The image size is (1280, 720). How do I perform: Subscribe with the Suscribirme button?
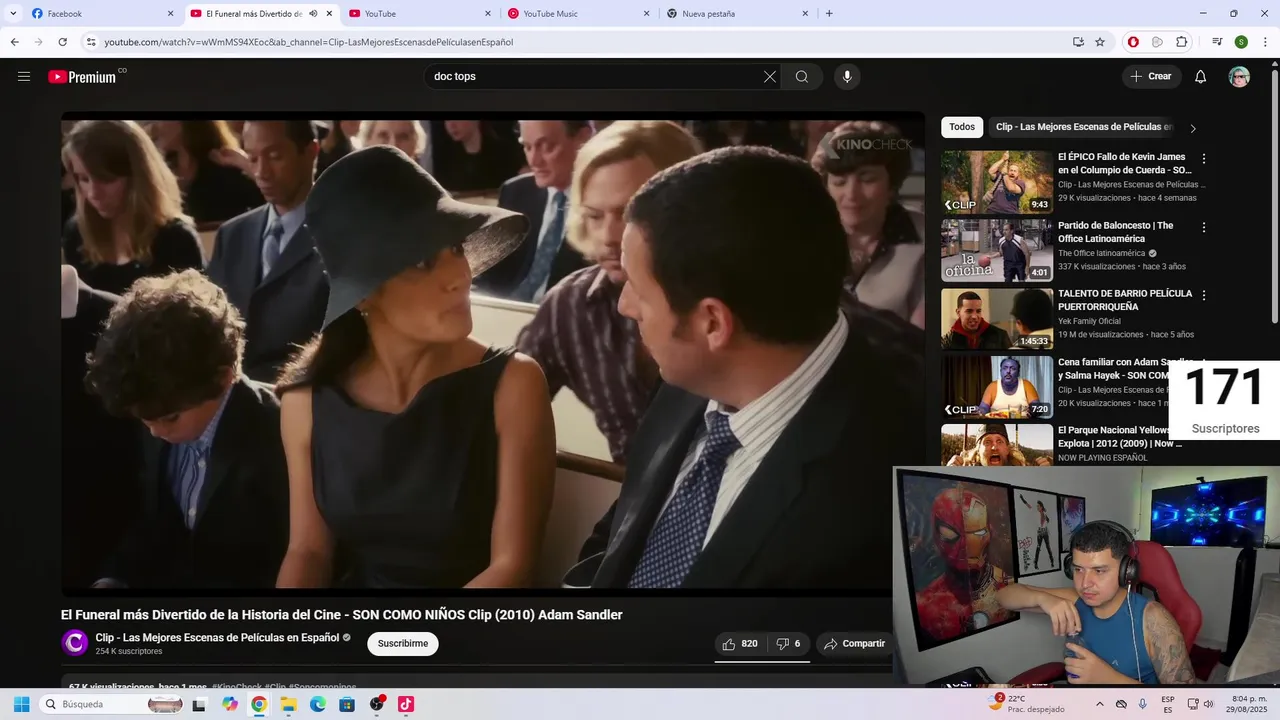[403, 644]
